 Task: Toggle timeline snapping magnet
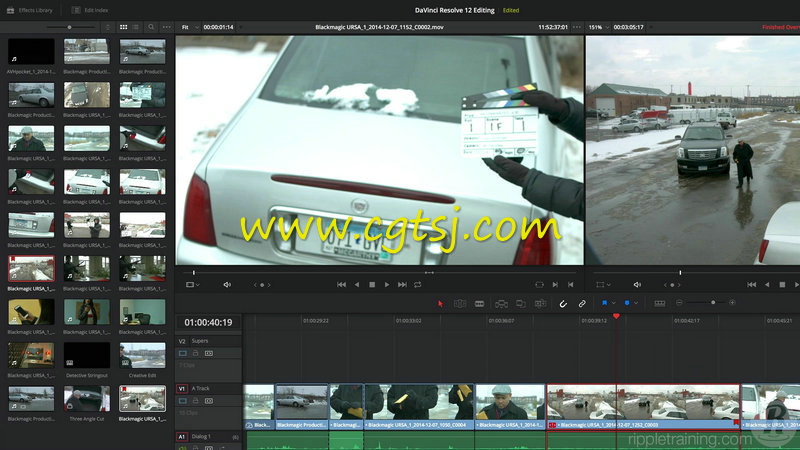(563, 304)
